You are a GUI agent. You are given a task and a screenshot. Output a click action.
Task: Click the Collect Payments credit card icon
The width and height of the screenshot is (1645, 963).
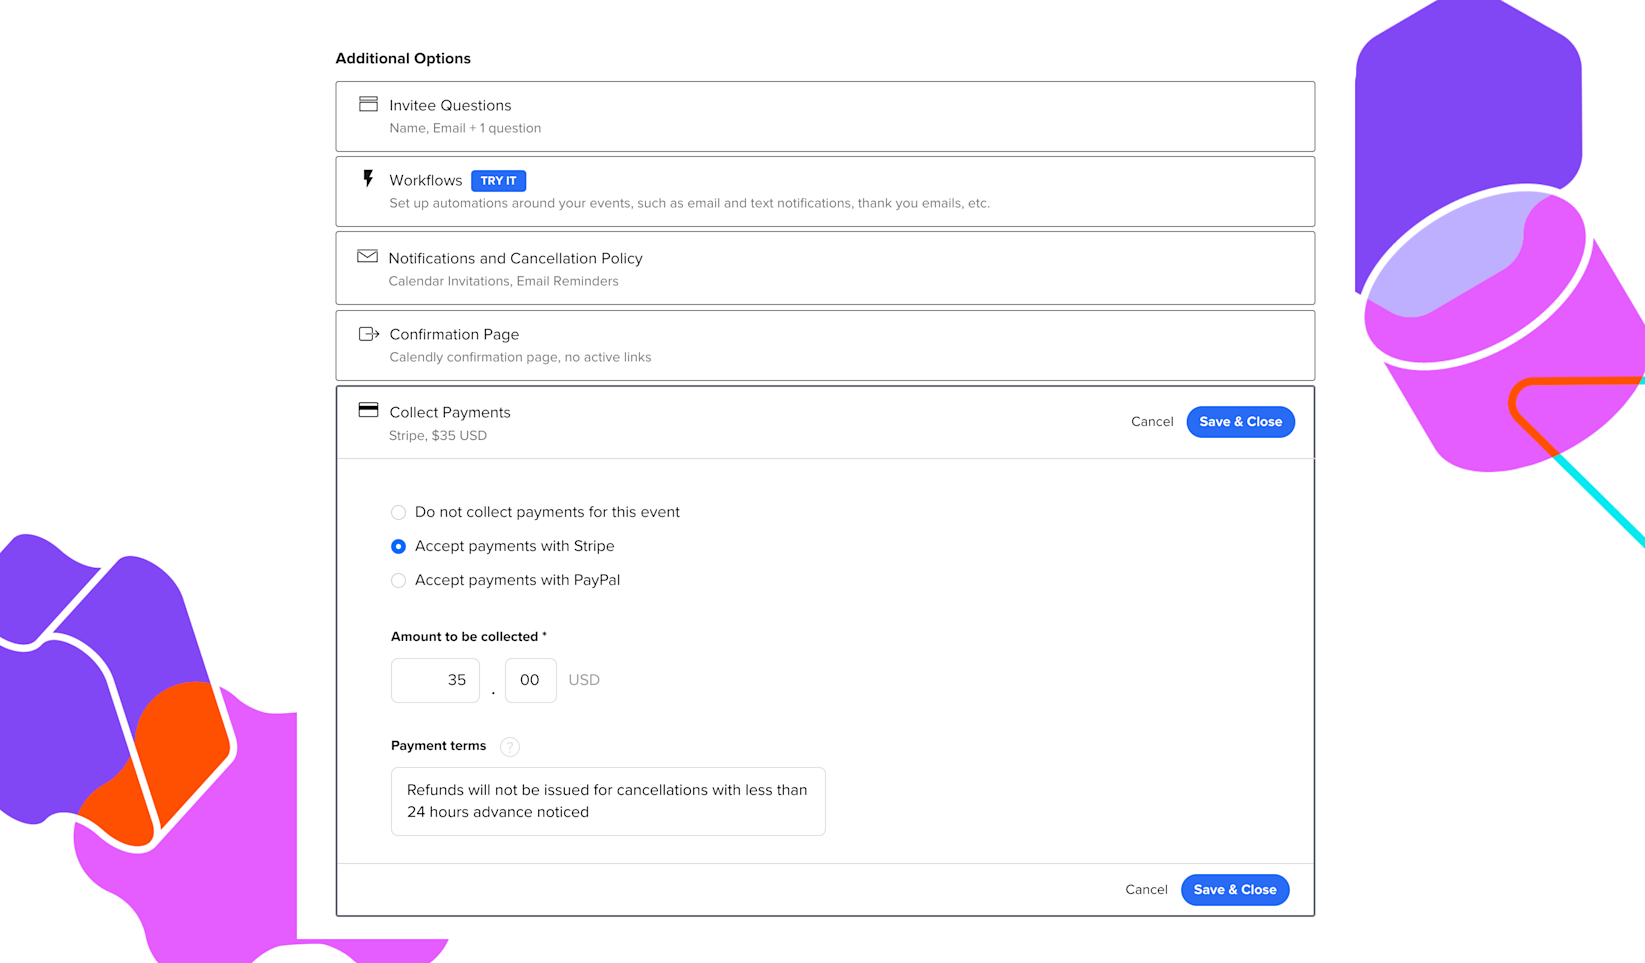[x=368, y=410]
